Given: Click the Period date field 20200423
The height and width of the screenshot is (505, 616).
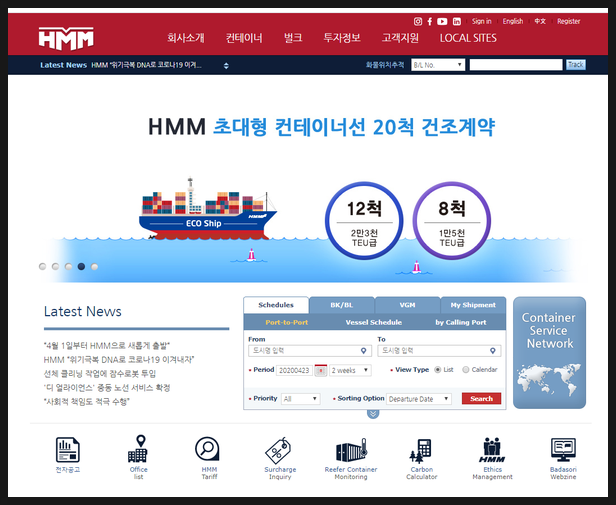Looking at the screenshot, I should pyautogui.click(x=294, y=371).
